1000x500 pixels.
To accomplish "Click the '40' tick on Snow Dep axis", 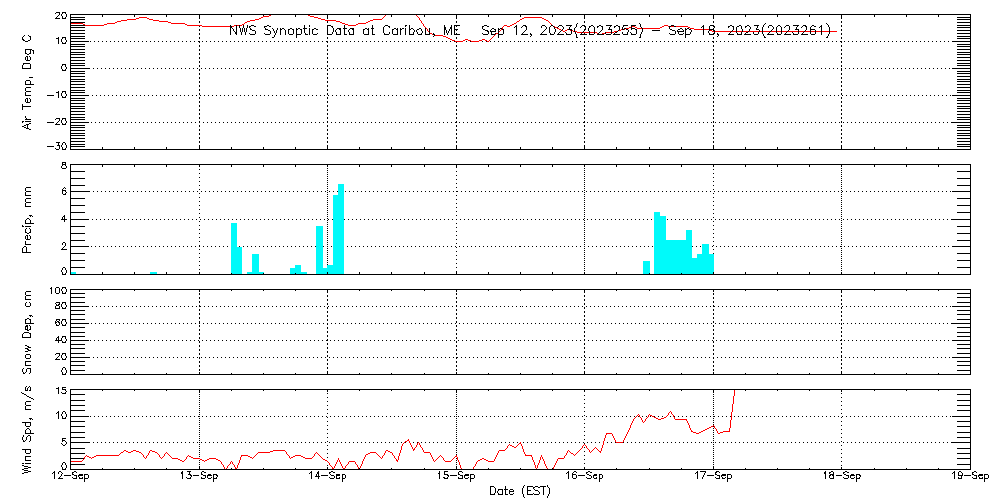I will pos(61,340).
